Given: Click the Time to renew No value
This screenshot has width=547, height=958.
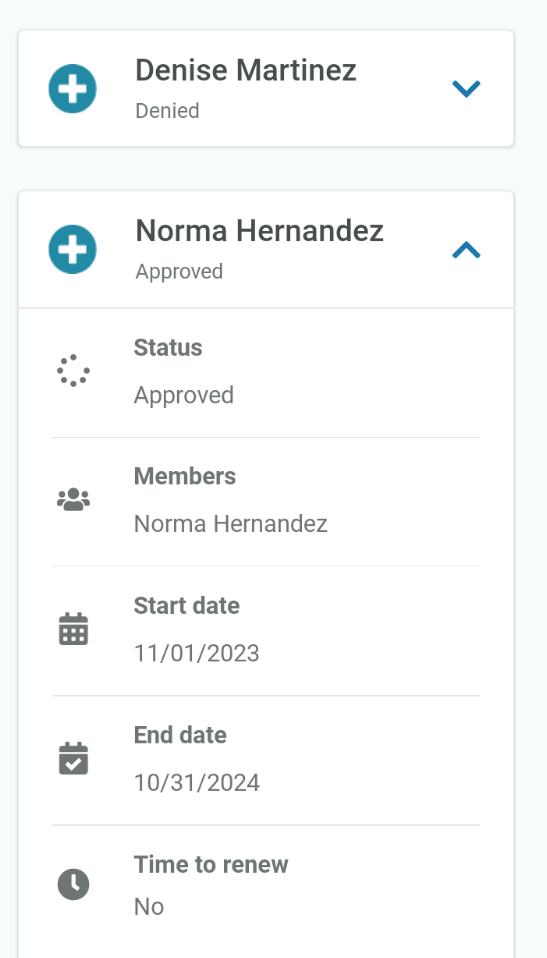Looking at the screenshot, I should 149,907.
